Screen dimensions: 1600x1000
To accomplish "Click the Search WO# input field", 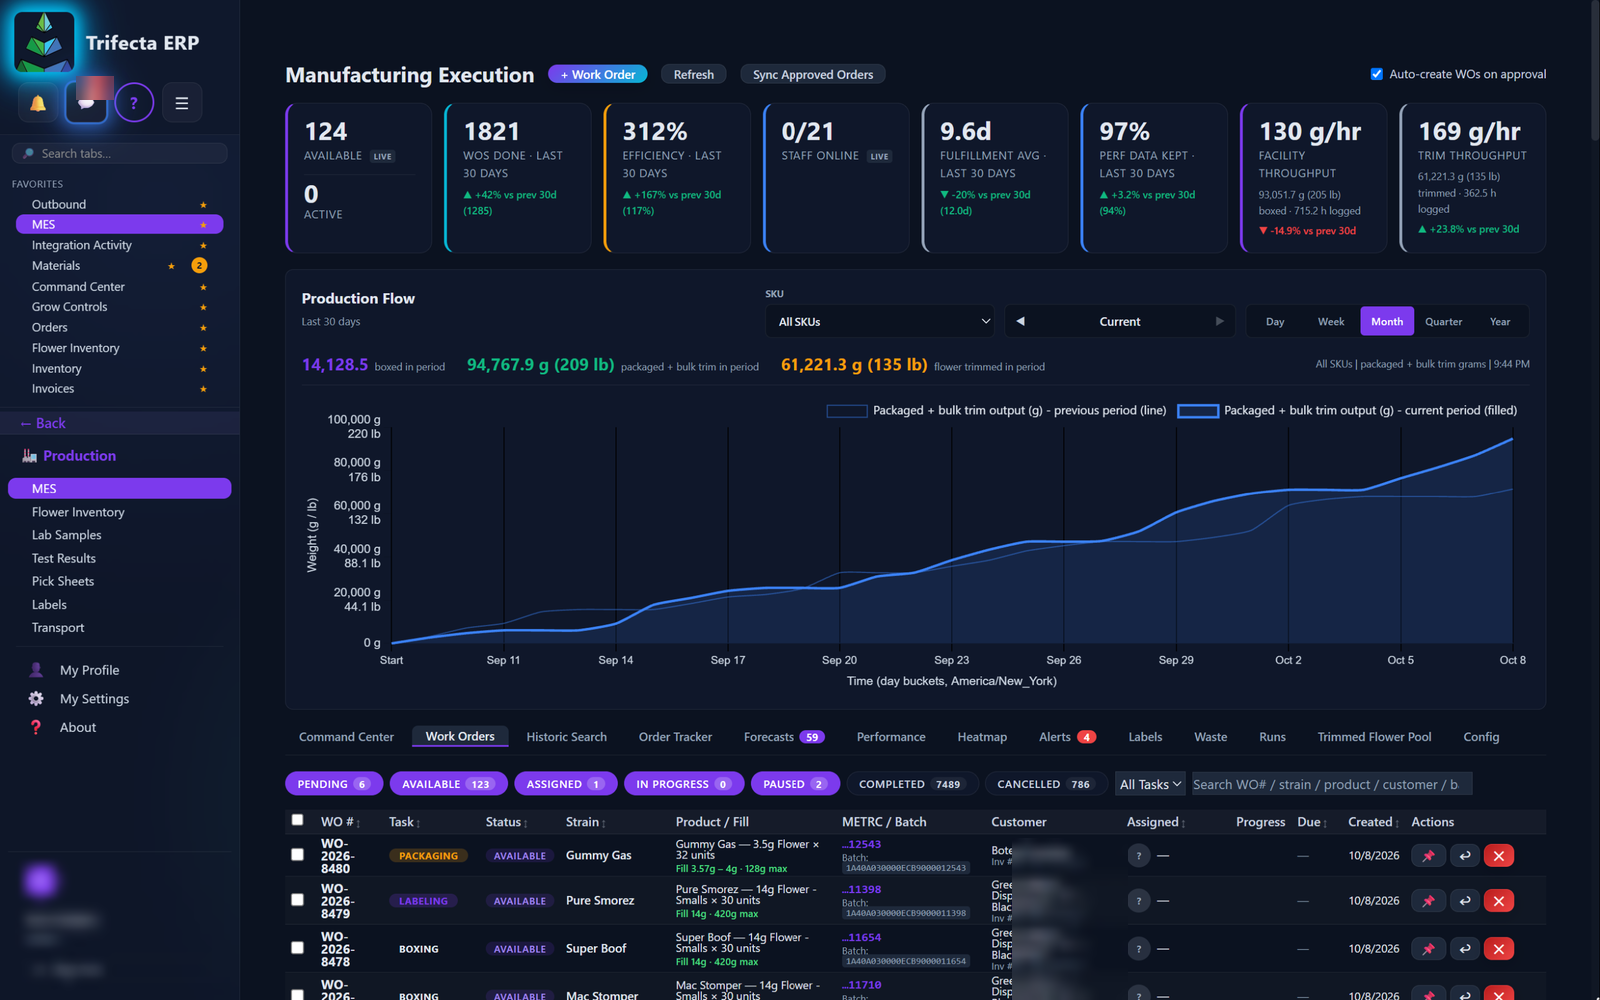I will click(1331, 785).
